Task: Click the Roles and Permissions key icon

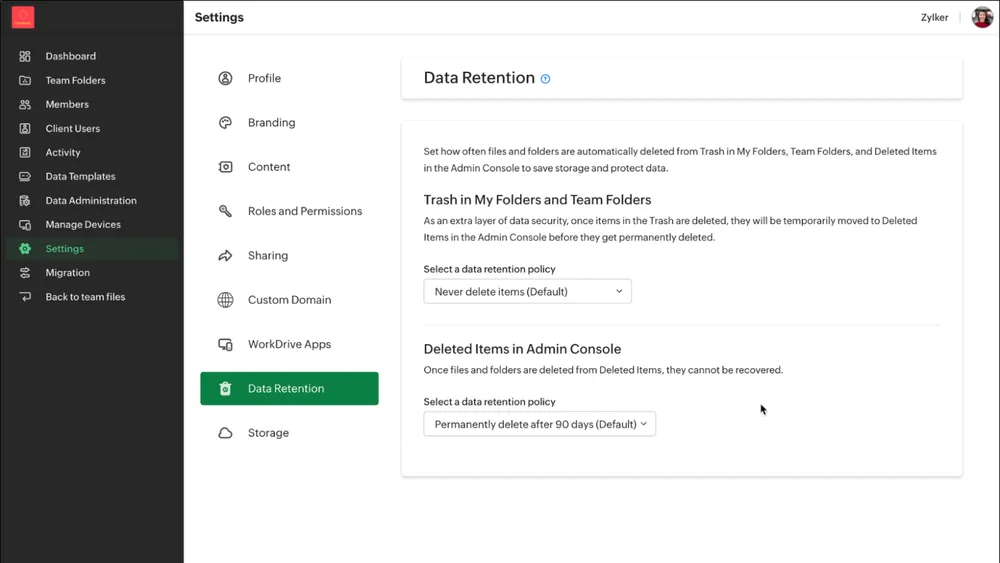Action: (x=225, y=211)
